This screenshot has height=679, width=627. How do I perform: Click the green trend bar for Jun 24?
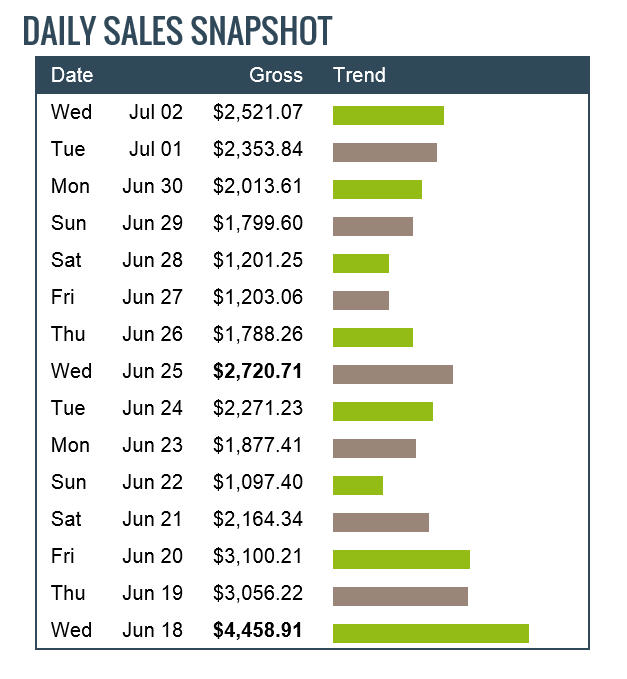tap(382, 411)
